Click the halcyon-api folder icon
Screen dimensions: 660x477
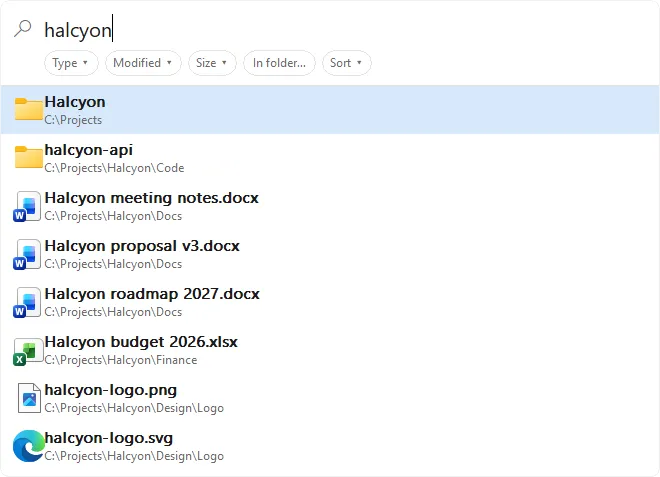point(29,157)
